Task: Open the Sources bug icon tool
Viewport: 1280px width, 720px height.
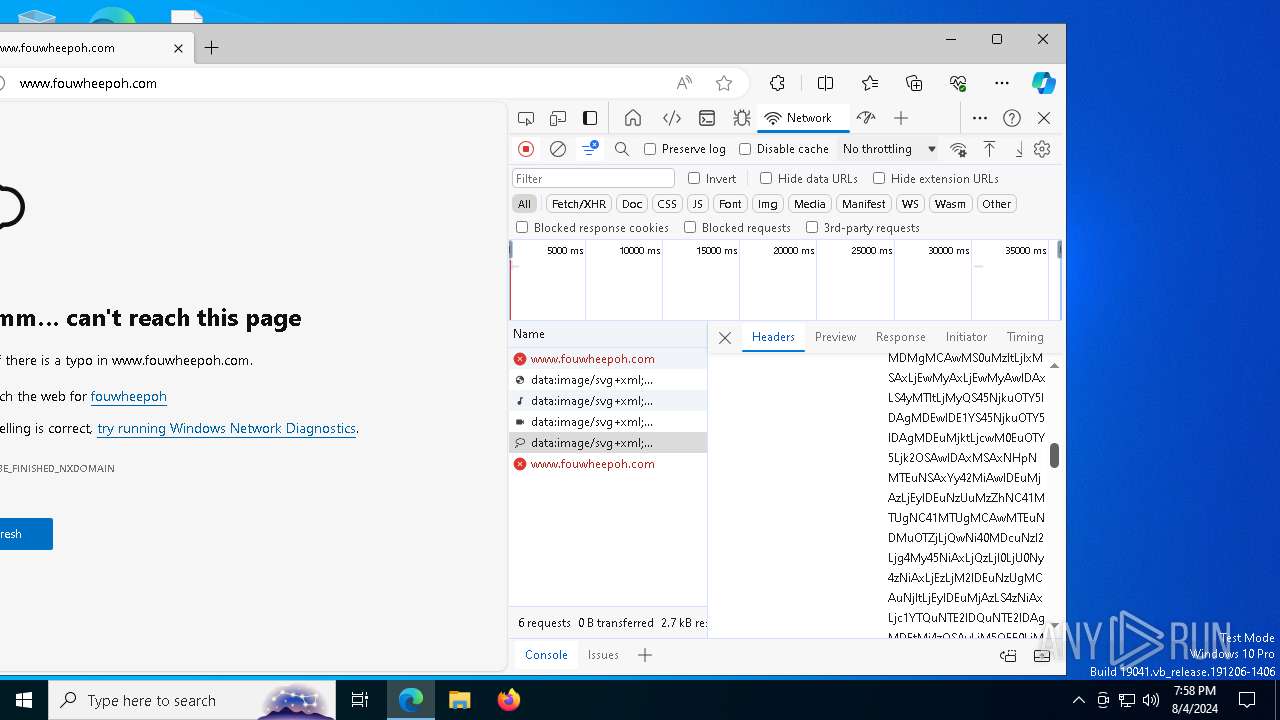Action: tap(741, 118)
